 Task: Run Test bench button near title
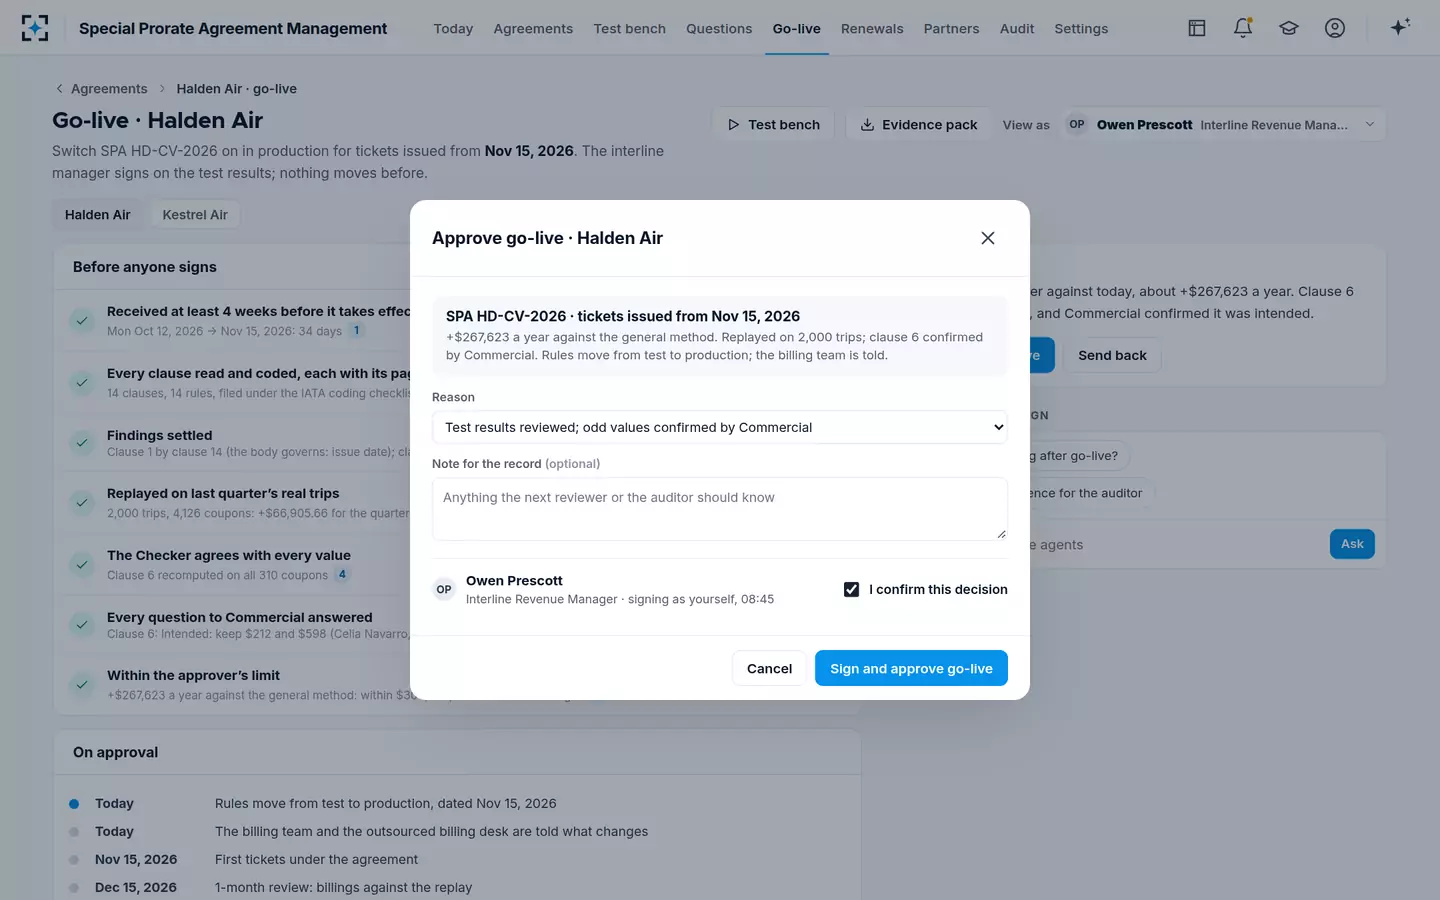point(773,125)
